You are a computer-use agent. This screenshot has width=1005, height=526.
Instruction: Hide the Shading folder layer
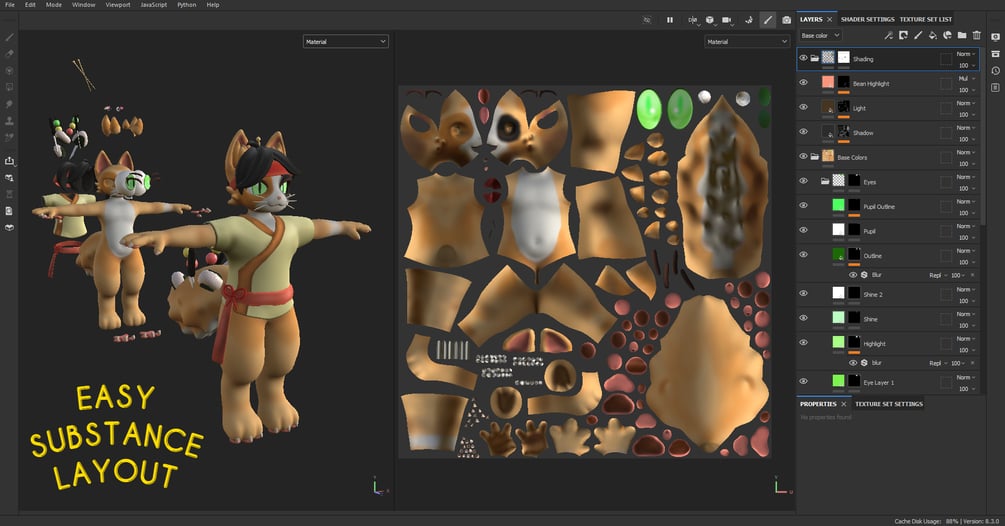[x=803, y=58]
